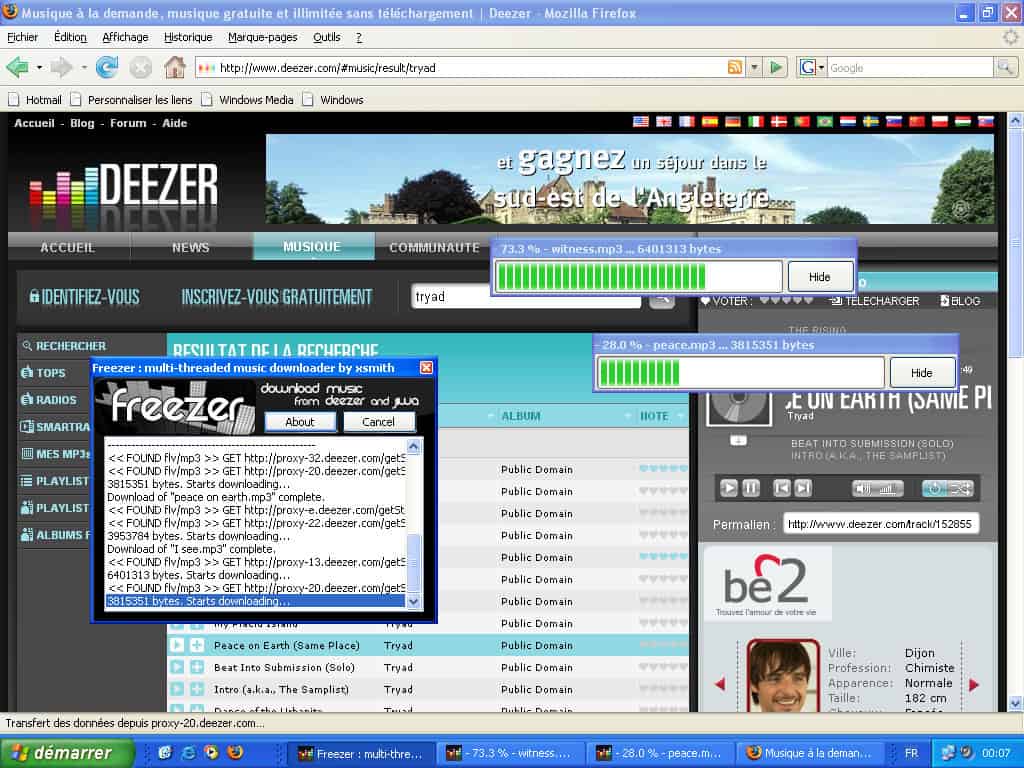Open the address bar history dropdown

[x=755, y=68]
